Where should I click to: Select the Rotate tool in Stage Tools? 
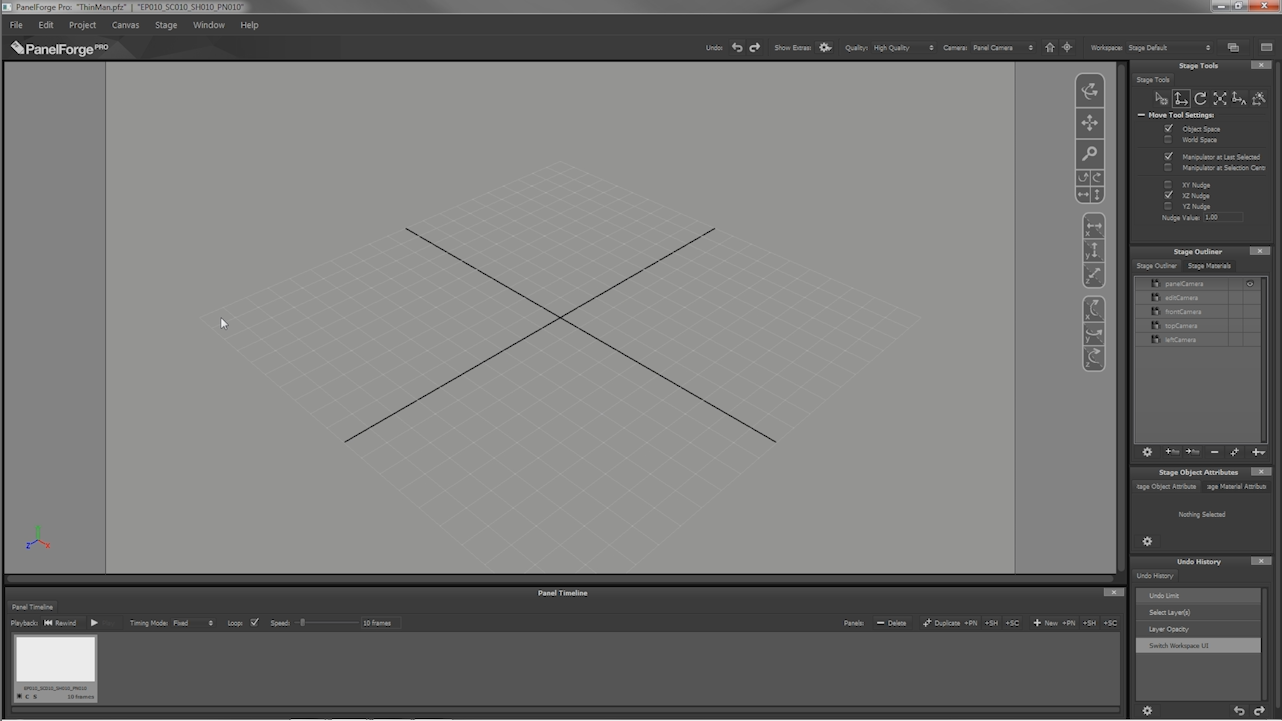click(x=1200, y=98)
